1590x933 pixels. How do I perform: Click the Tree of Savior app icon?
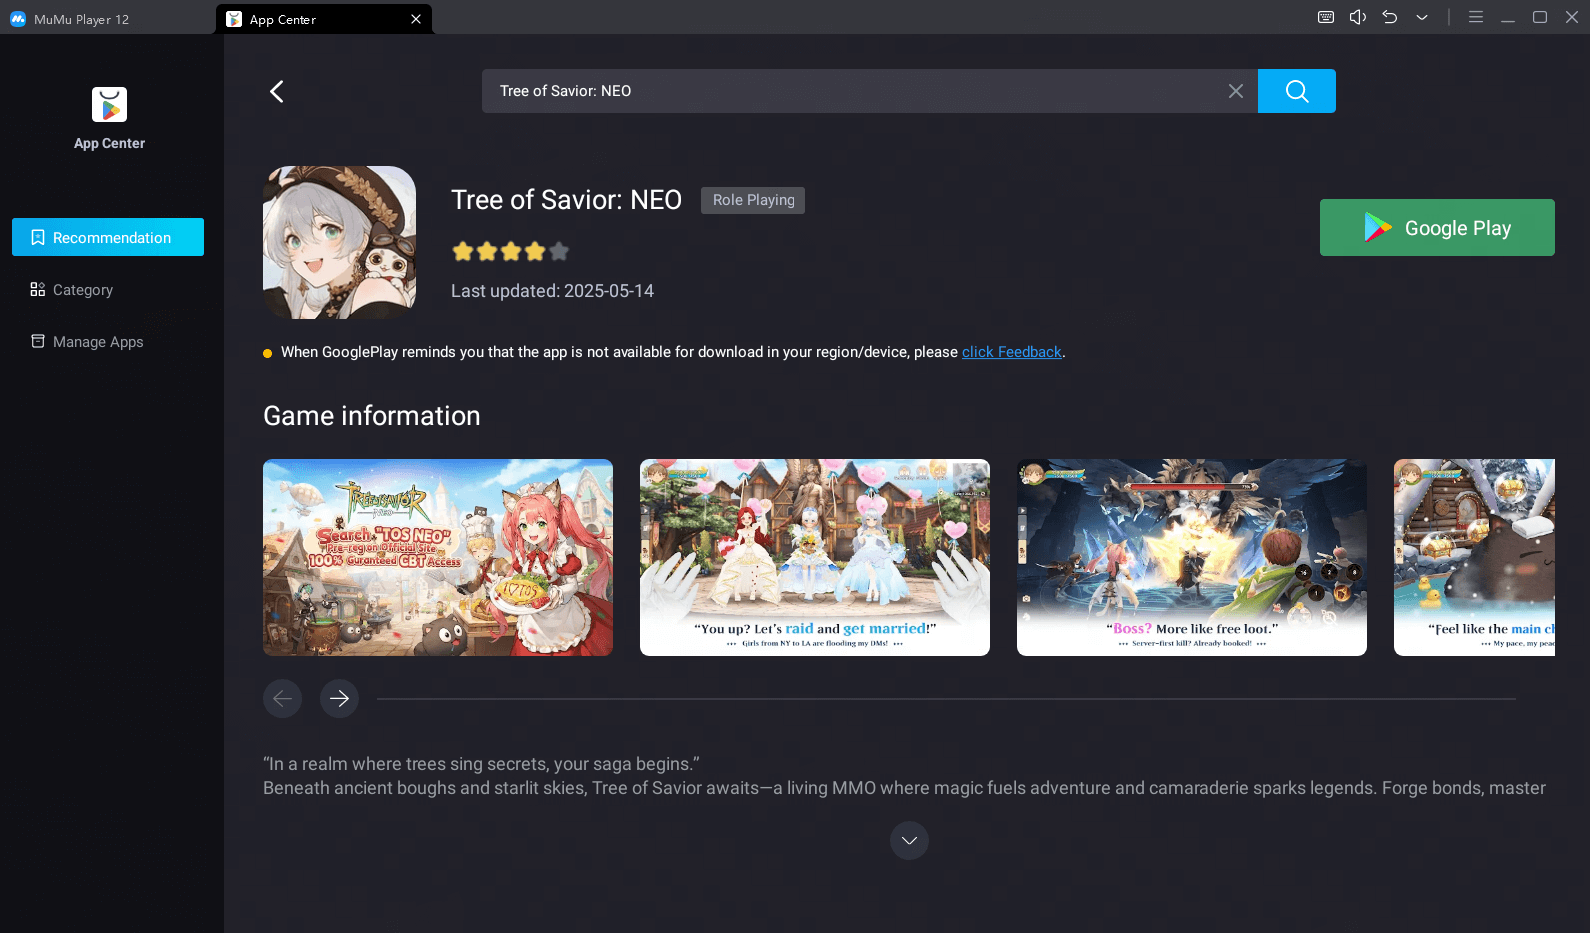click(339, 242)
